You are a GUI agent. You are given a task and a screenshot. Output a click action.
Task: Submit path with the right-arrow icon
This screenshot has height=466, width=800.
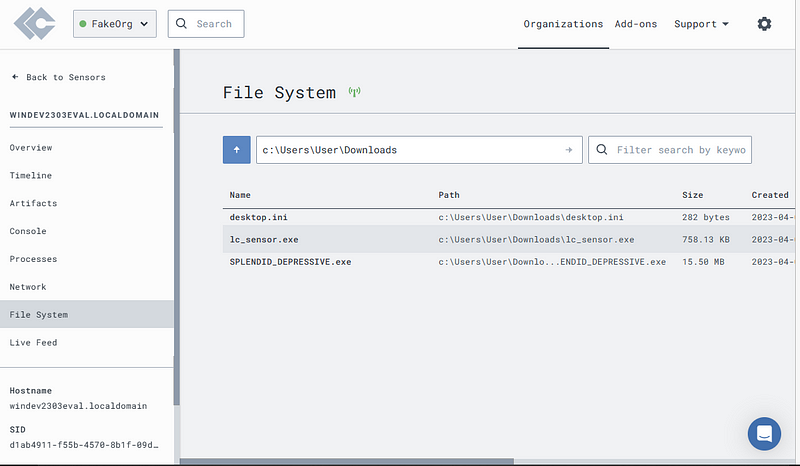click(x=569, y=150)
